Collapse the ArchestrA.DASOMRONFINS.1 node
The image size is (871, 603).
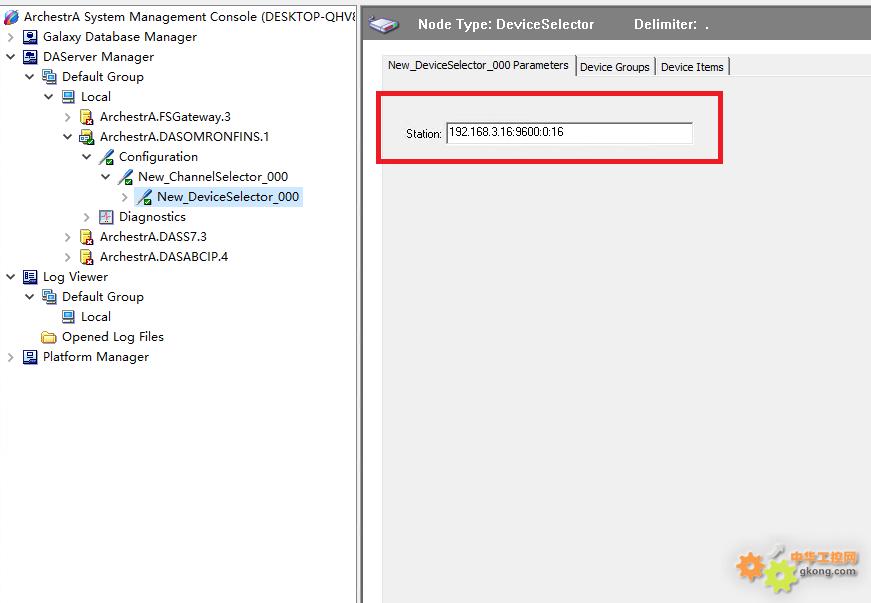pos(67,137)
